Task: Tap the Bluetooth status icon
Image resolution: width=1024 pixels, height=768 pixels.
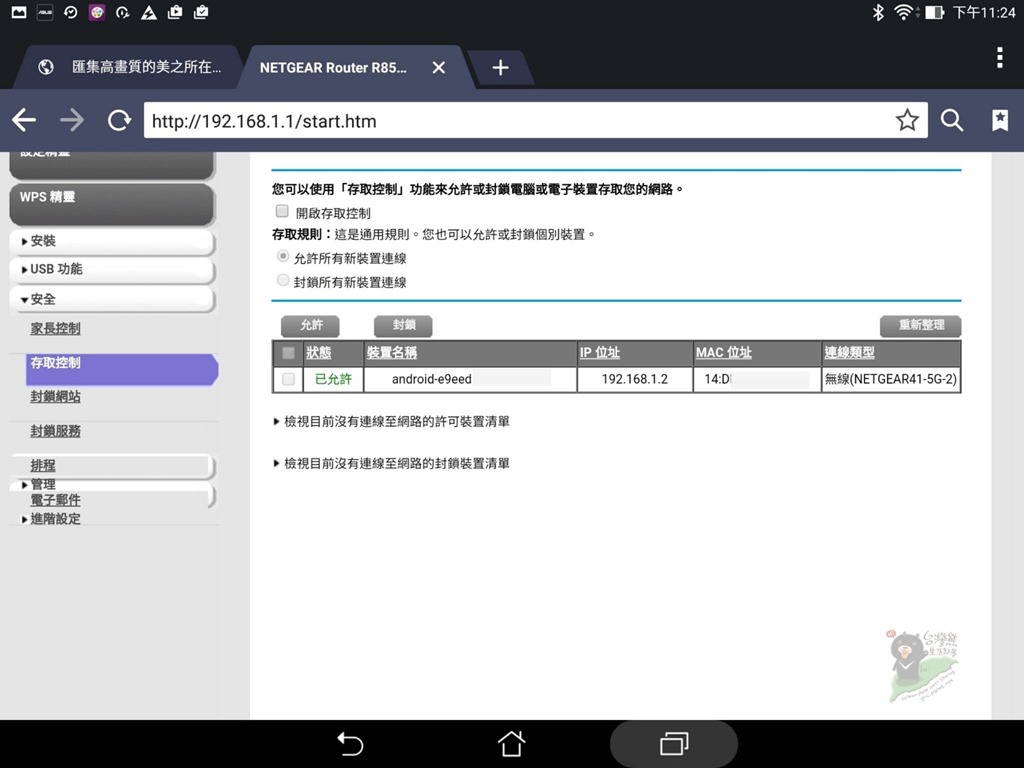Action: [x=878, y=12]
